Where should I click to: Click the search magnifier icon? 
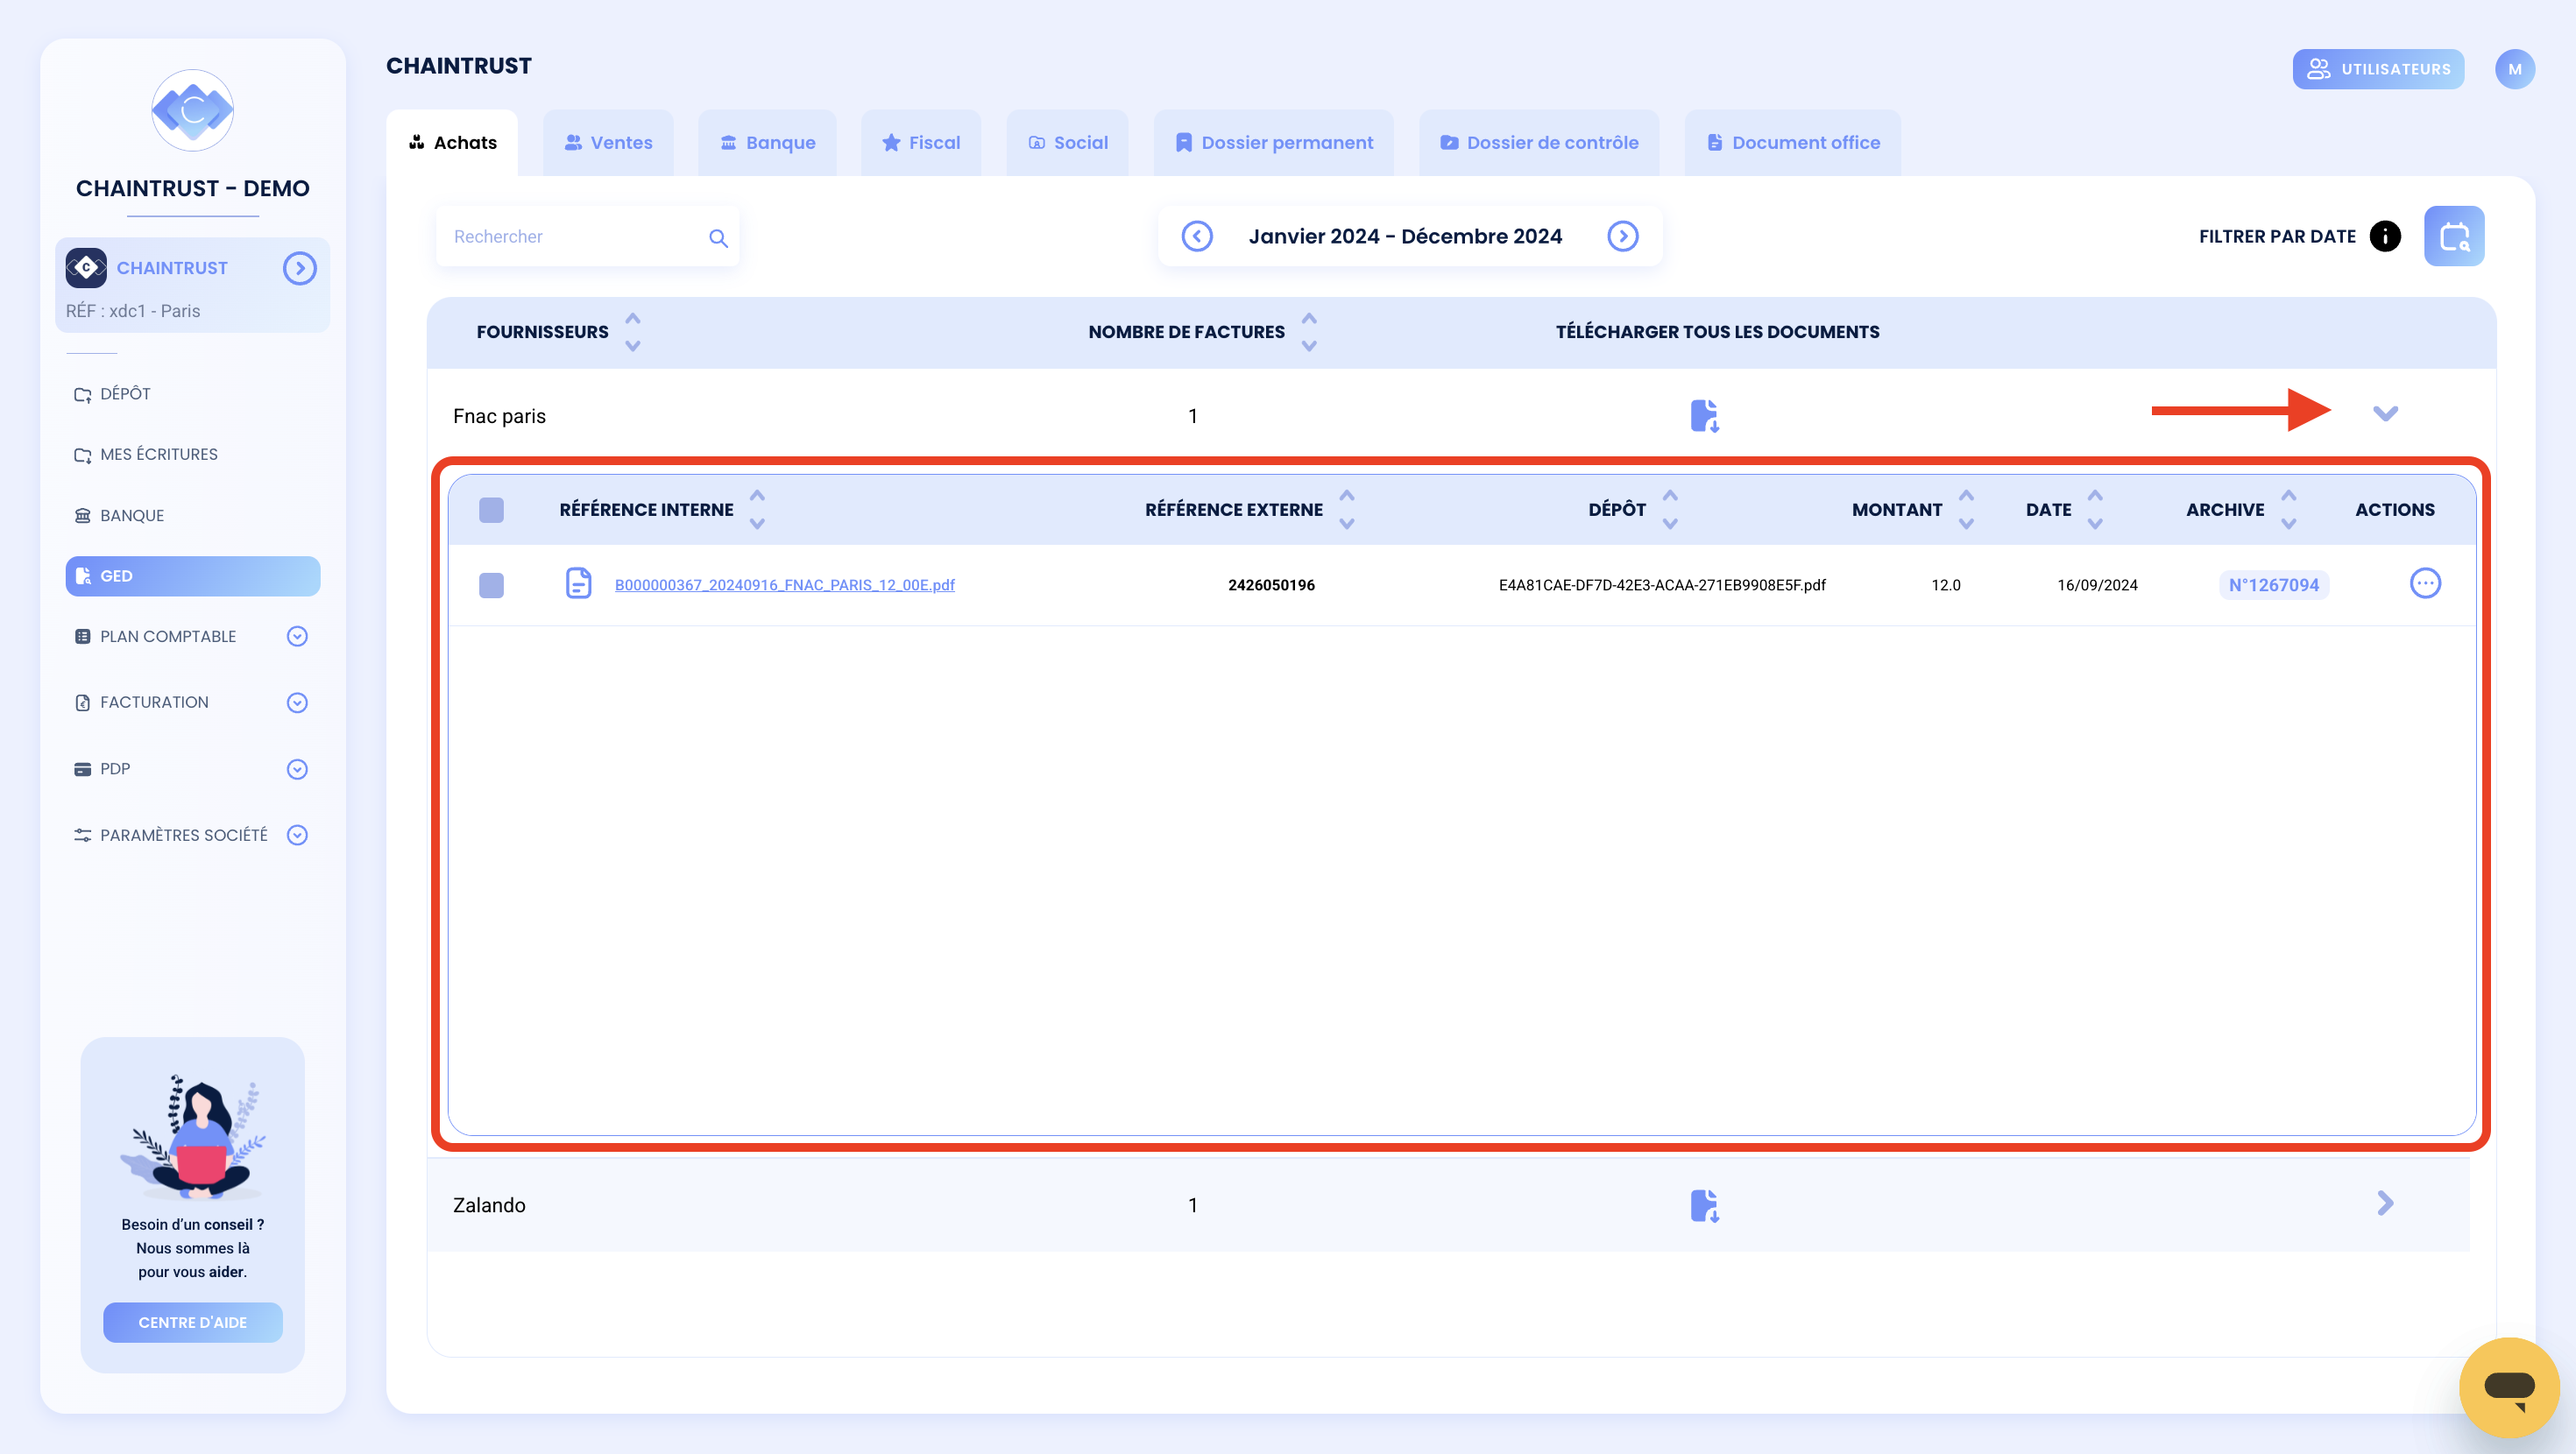tap(718, 238)
